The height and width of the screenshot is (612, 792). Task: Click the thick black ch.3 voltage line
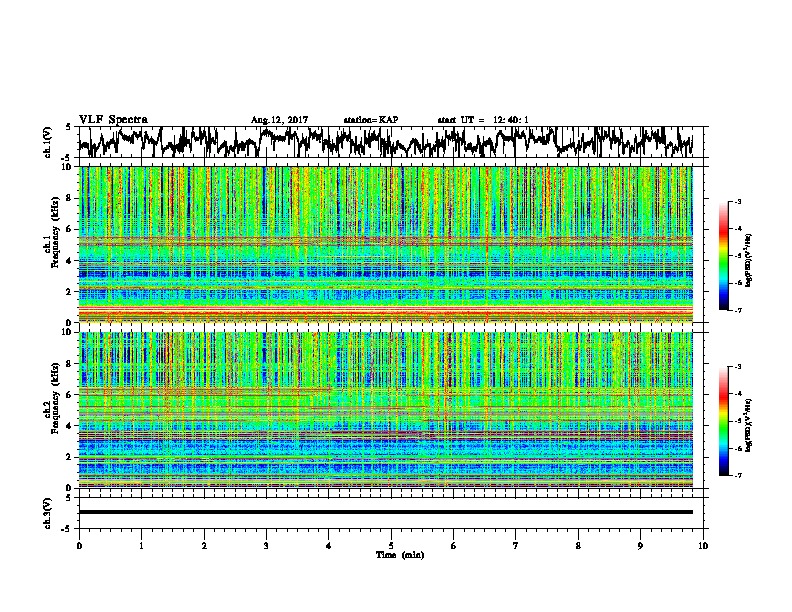386,512
